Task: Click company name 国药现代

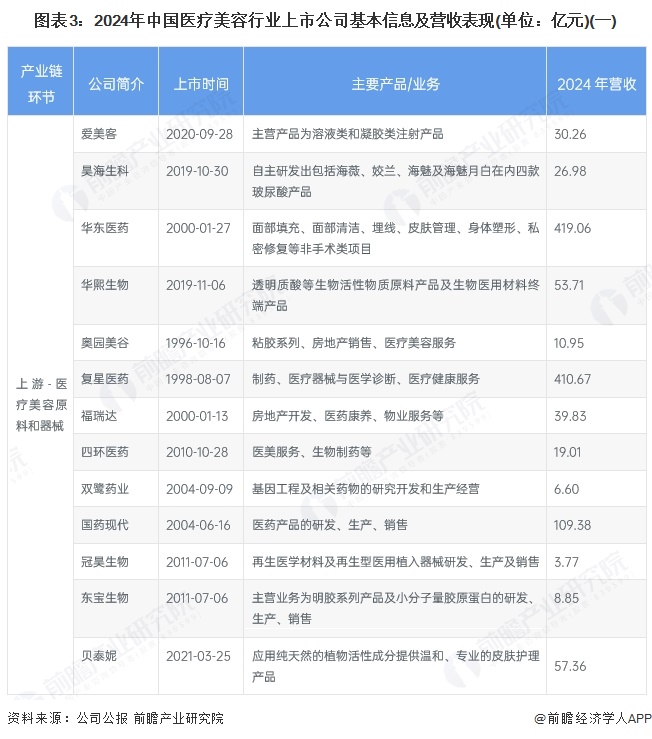Action: 104,525
